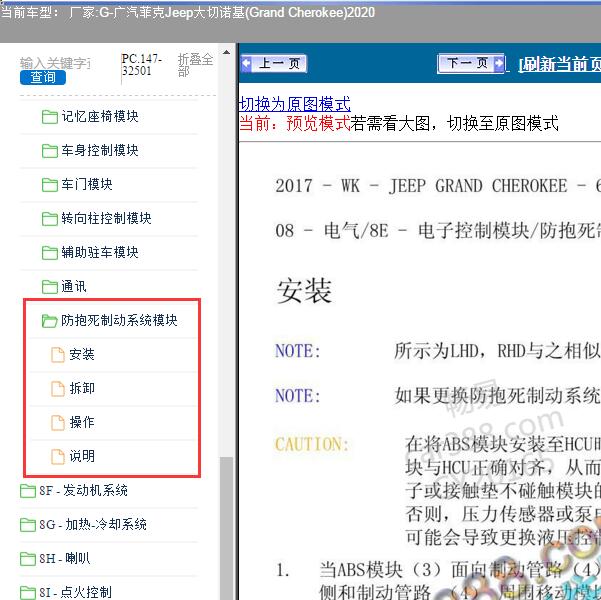Viewport: 601px width, 600px height.
Task: Open the 车门模块 folder icon
Action: [x=49, y=185]
